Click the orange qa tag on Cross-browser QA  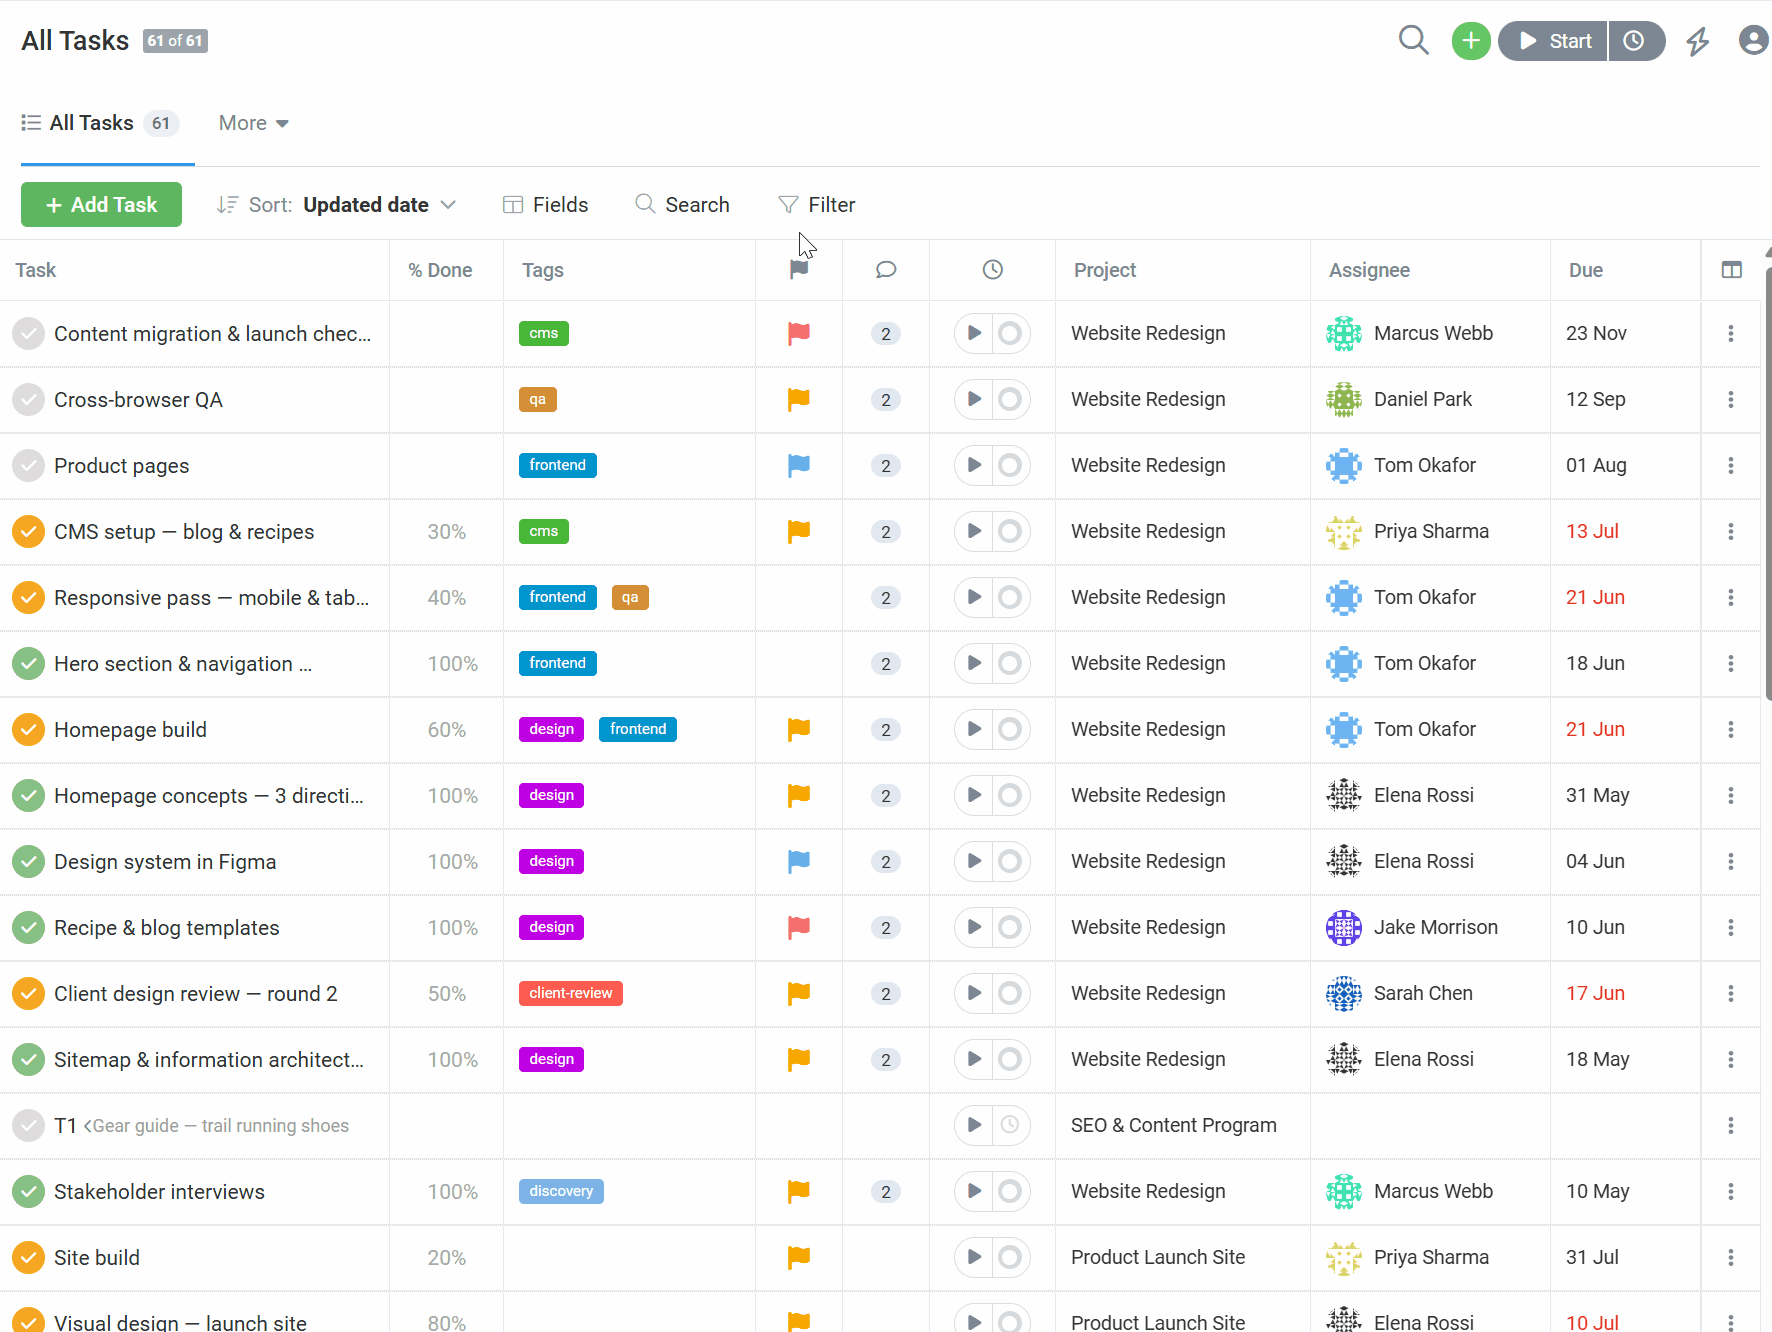(538, 400)
